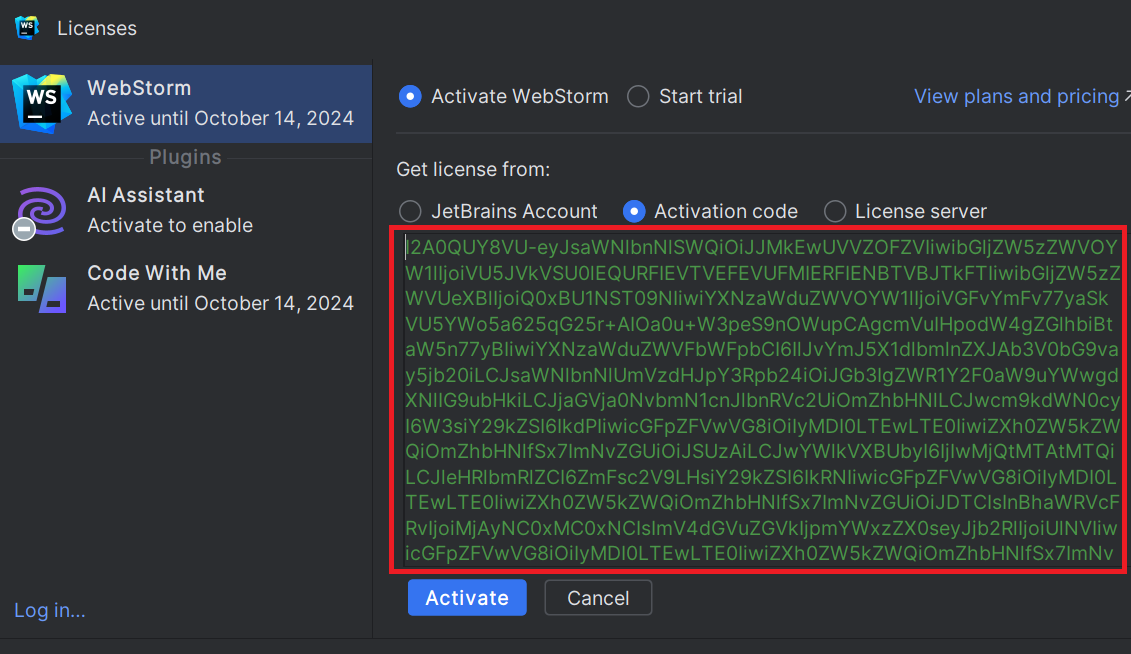Select WebStorm in the licenses sidebar
Viewport: 1131px width, 654px height.
coord(185,103)
